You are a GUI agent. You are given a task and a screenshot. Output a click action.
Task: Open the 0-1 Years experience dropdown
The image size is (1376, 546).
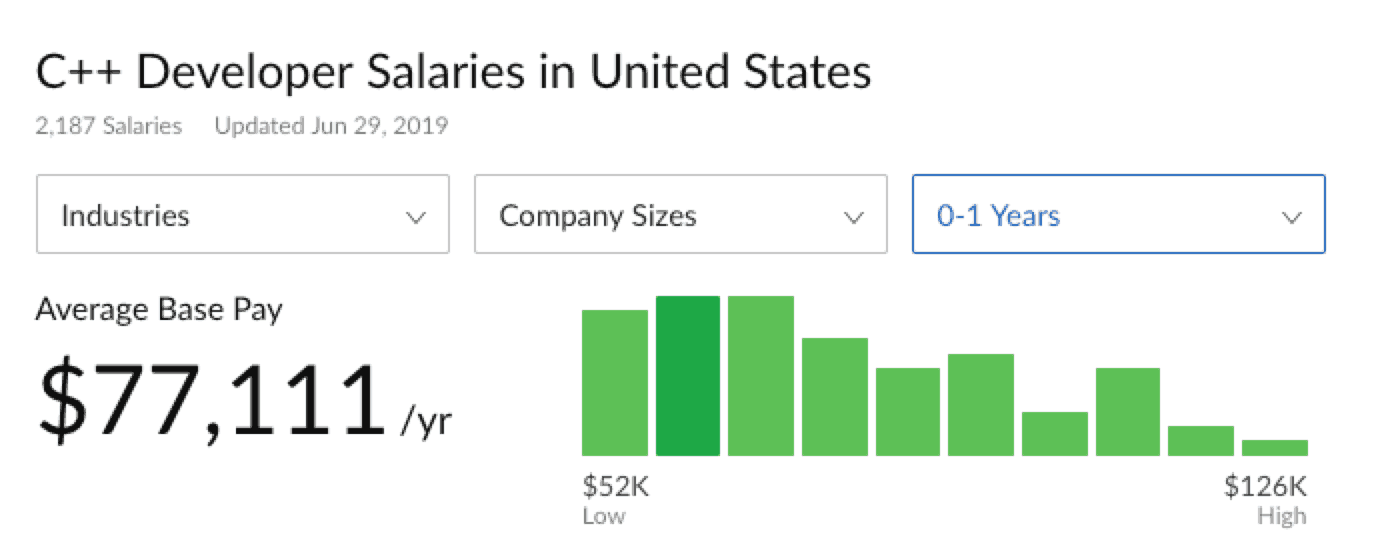click(x=1118, y=215)
